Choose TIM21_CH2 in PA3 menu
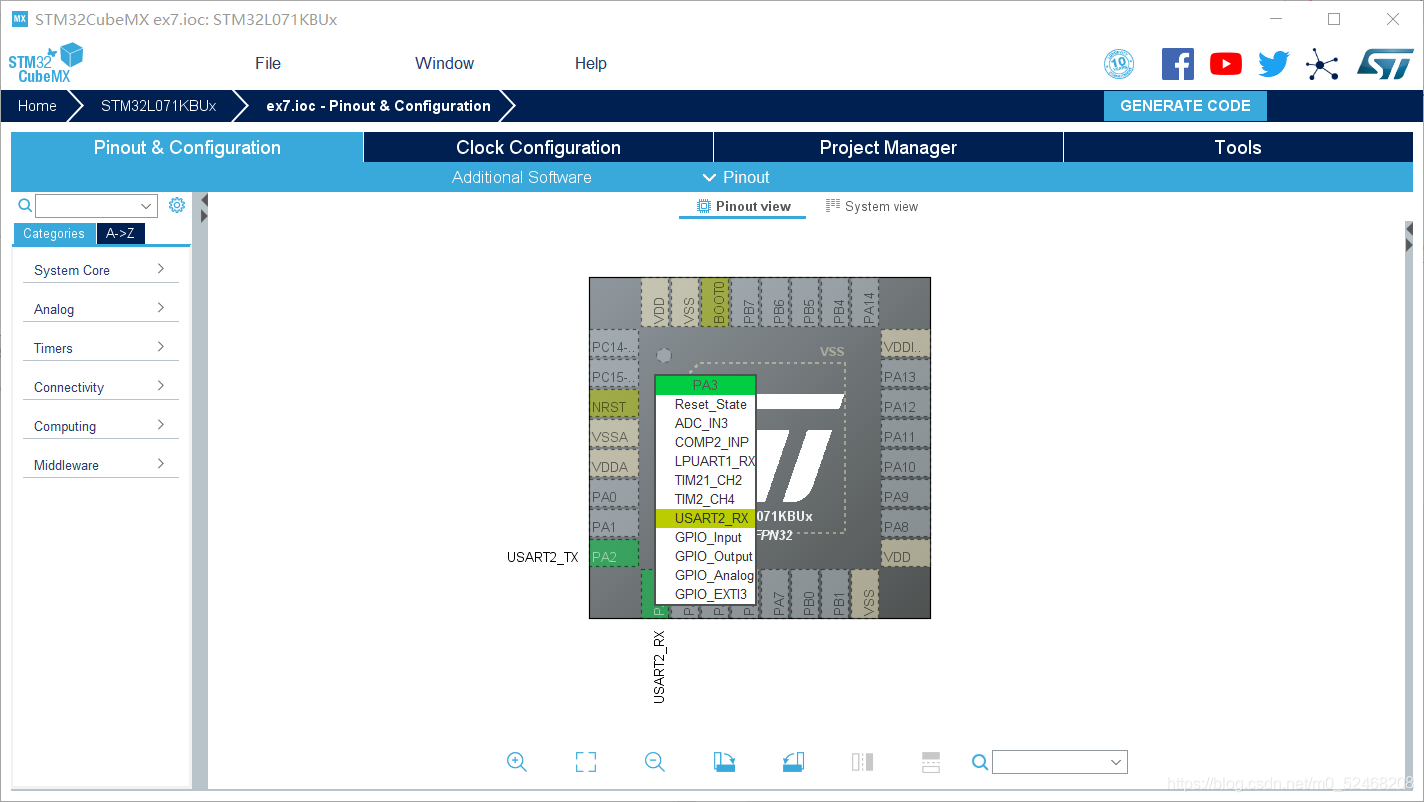 705,480
